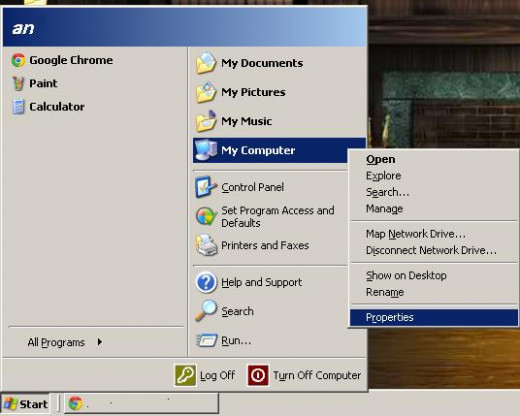520x416 pixels.
Task: Switch to the Chrome taskbar window button
Action: (x=141, y=404)
